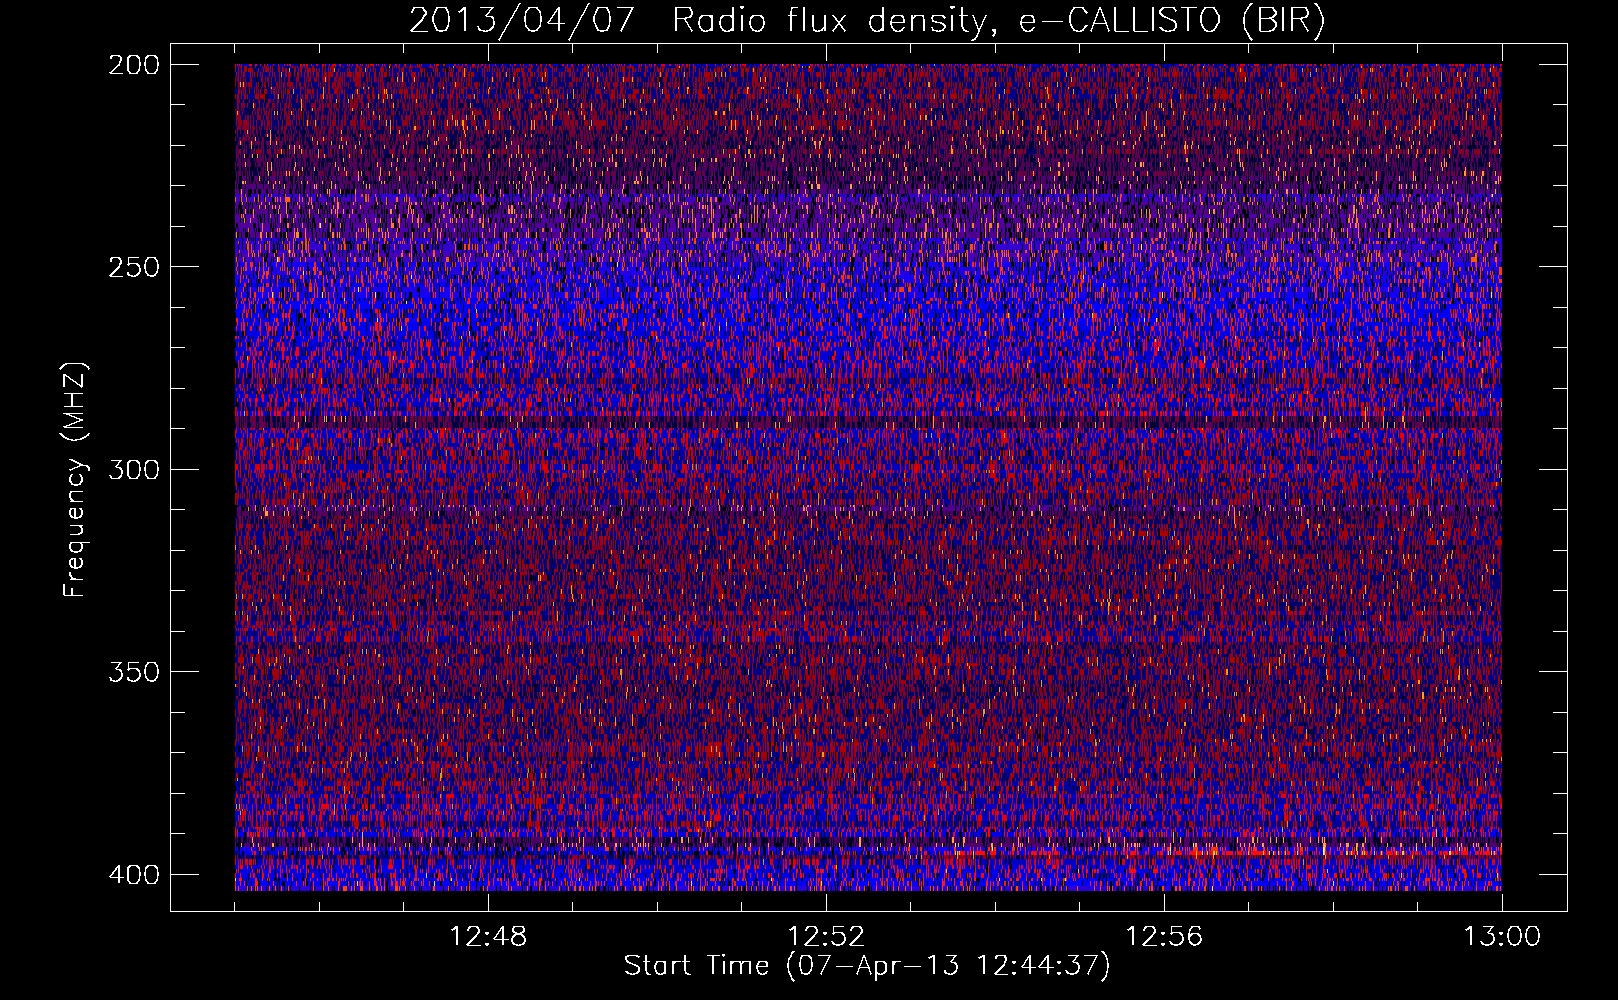
Task: Click the 350 frequency tick label
Action: 133,672
